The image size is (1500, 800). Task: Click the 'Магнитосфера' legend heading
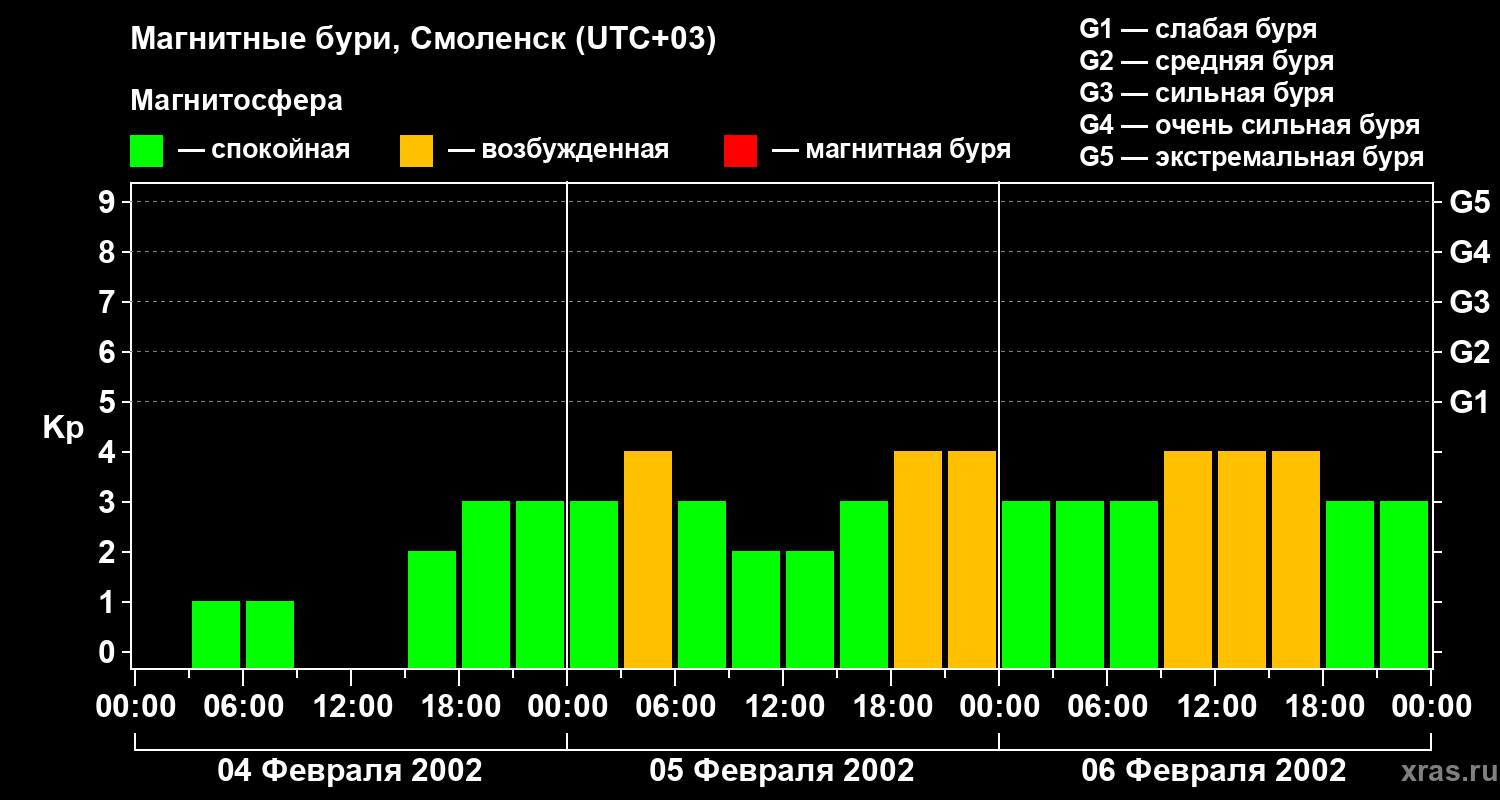tap(237, 101)
